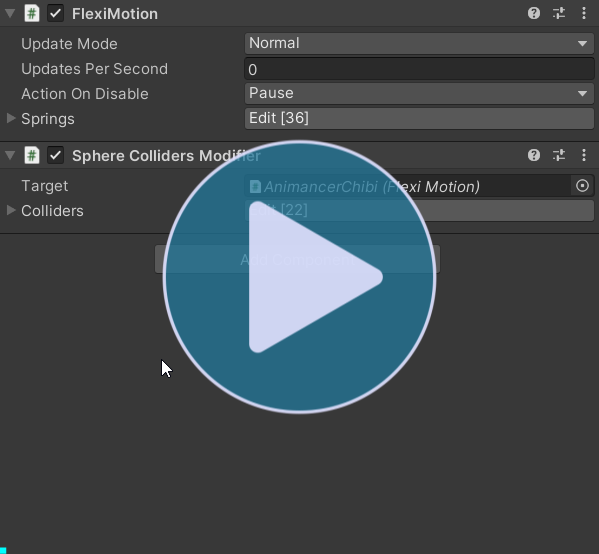Click the Springs Edit [36] button
Screen dimensions: 599x554
coord(419,118)
